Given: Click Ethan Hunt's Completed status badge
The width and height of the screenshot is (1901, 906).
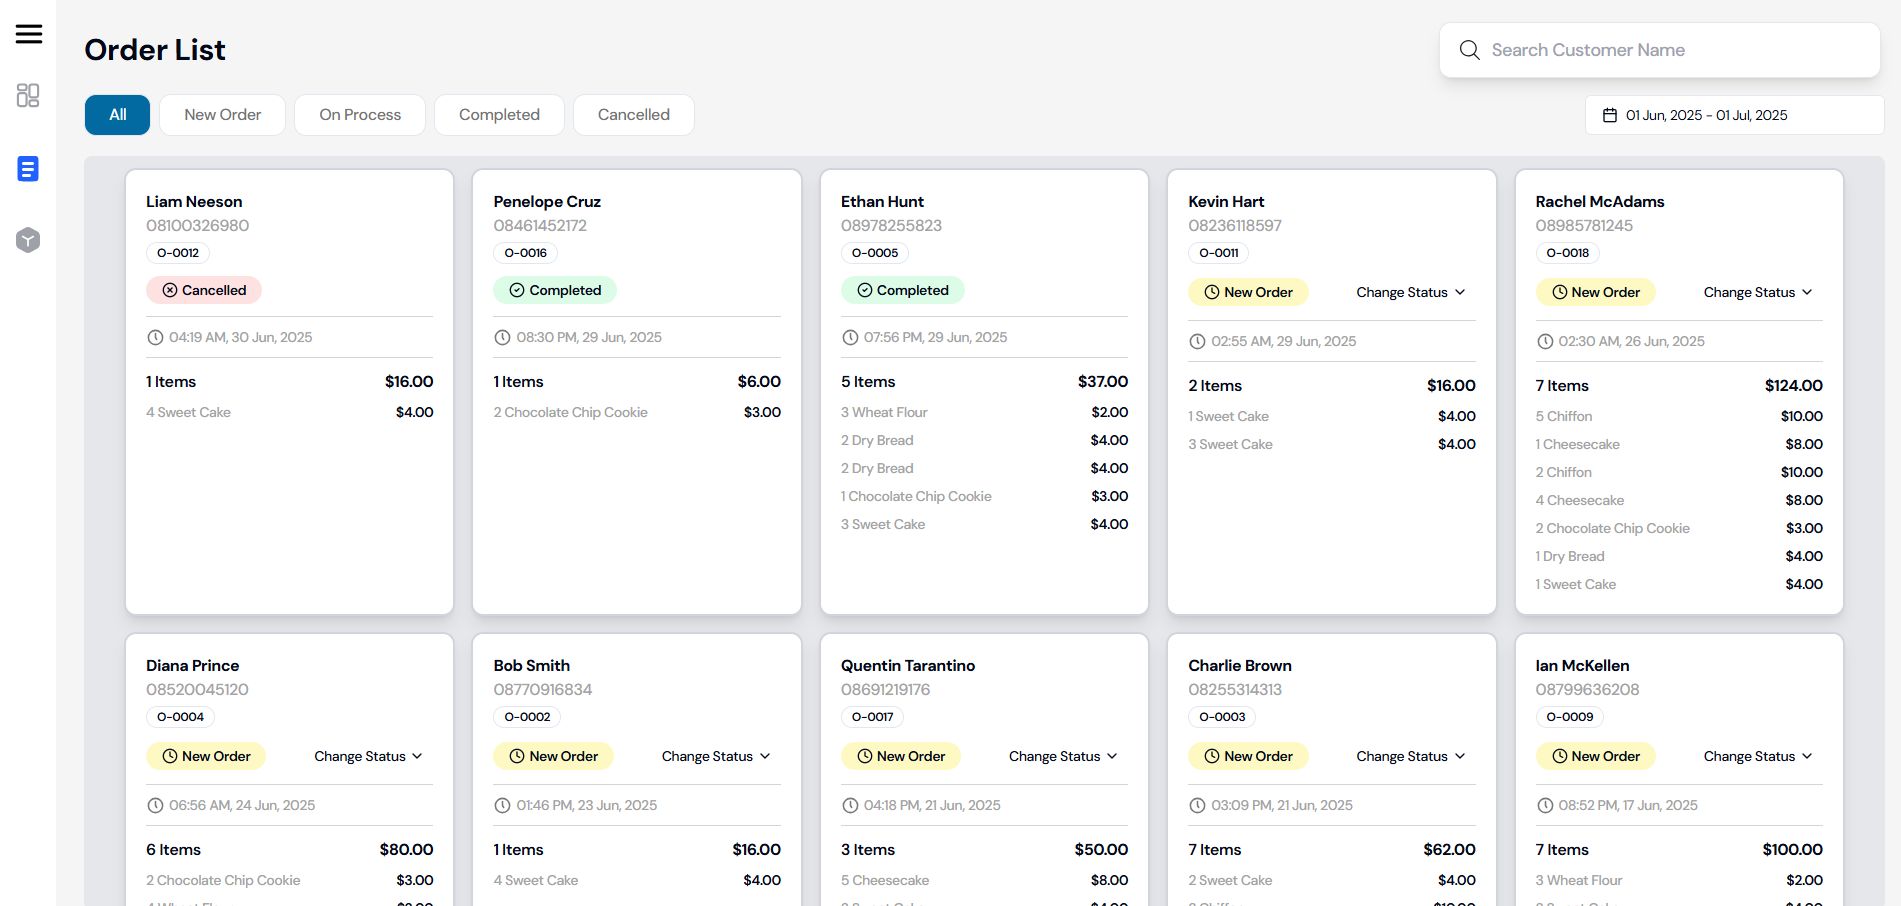Looking at the screenshot, I should [902, 290].
